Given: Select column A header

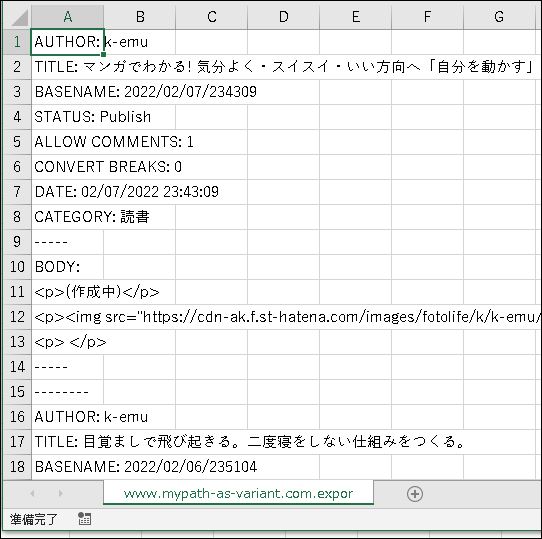Looking at the screenshot, I should [67, 17].
